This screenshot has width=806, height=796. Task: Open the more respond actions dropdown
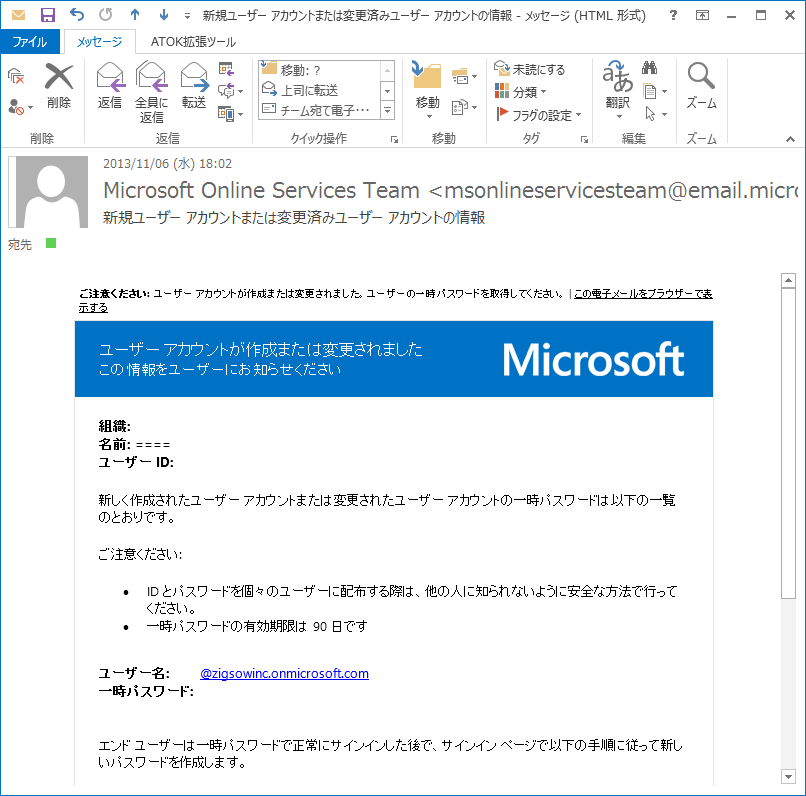click(230, 114)
